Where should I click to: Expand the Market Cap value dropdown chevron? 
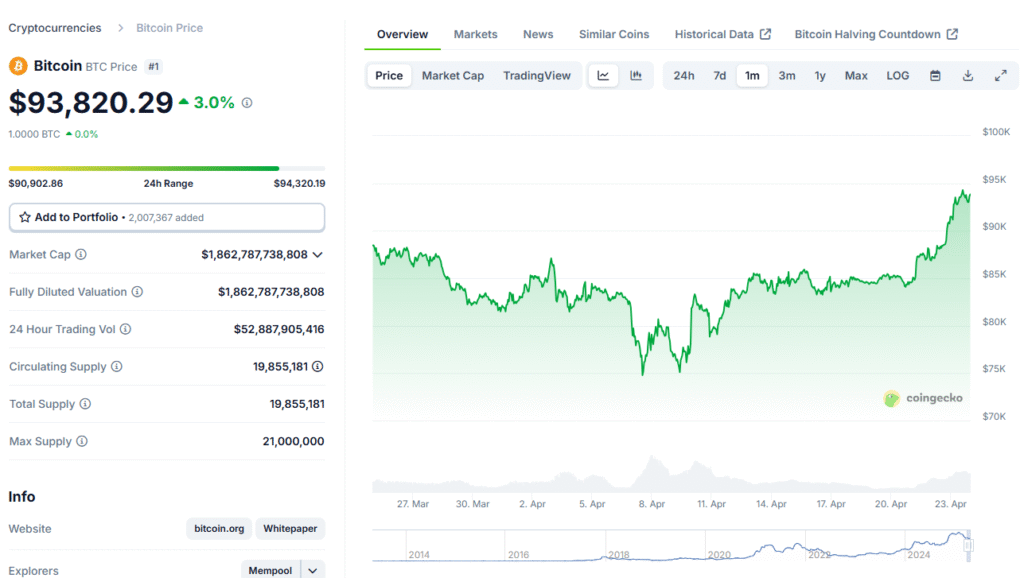(317, 255)
